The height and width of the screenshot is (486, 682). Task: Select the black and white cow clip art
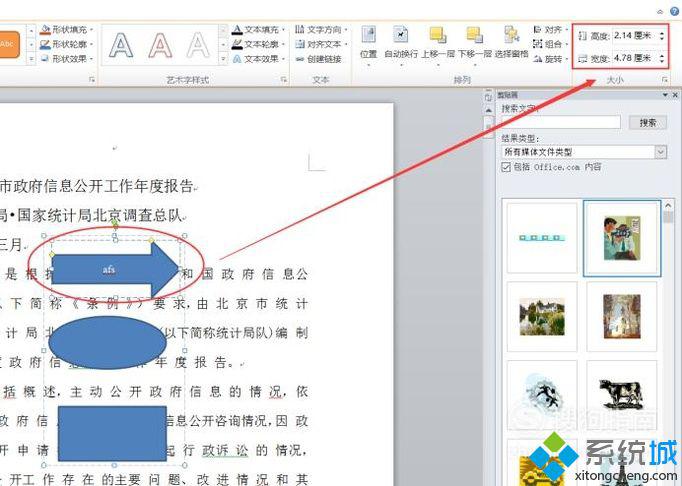(x=622, y=395)
